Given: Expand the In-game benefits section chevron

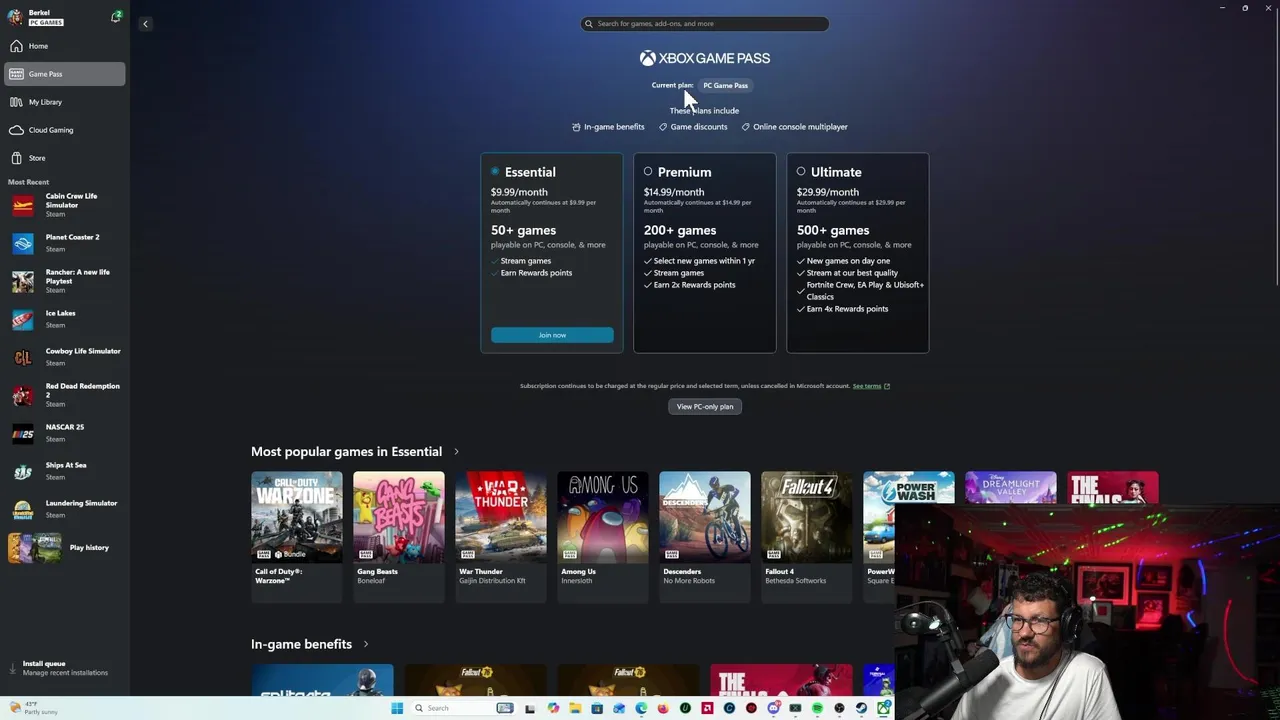Looking at the screenshot, I should pos(366,644).
